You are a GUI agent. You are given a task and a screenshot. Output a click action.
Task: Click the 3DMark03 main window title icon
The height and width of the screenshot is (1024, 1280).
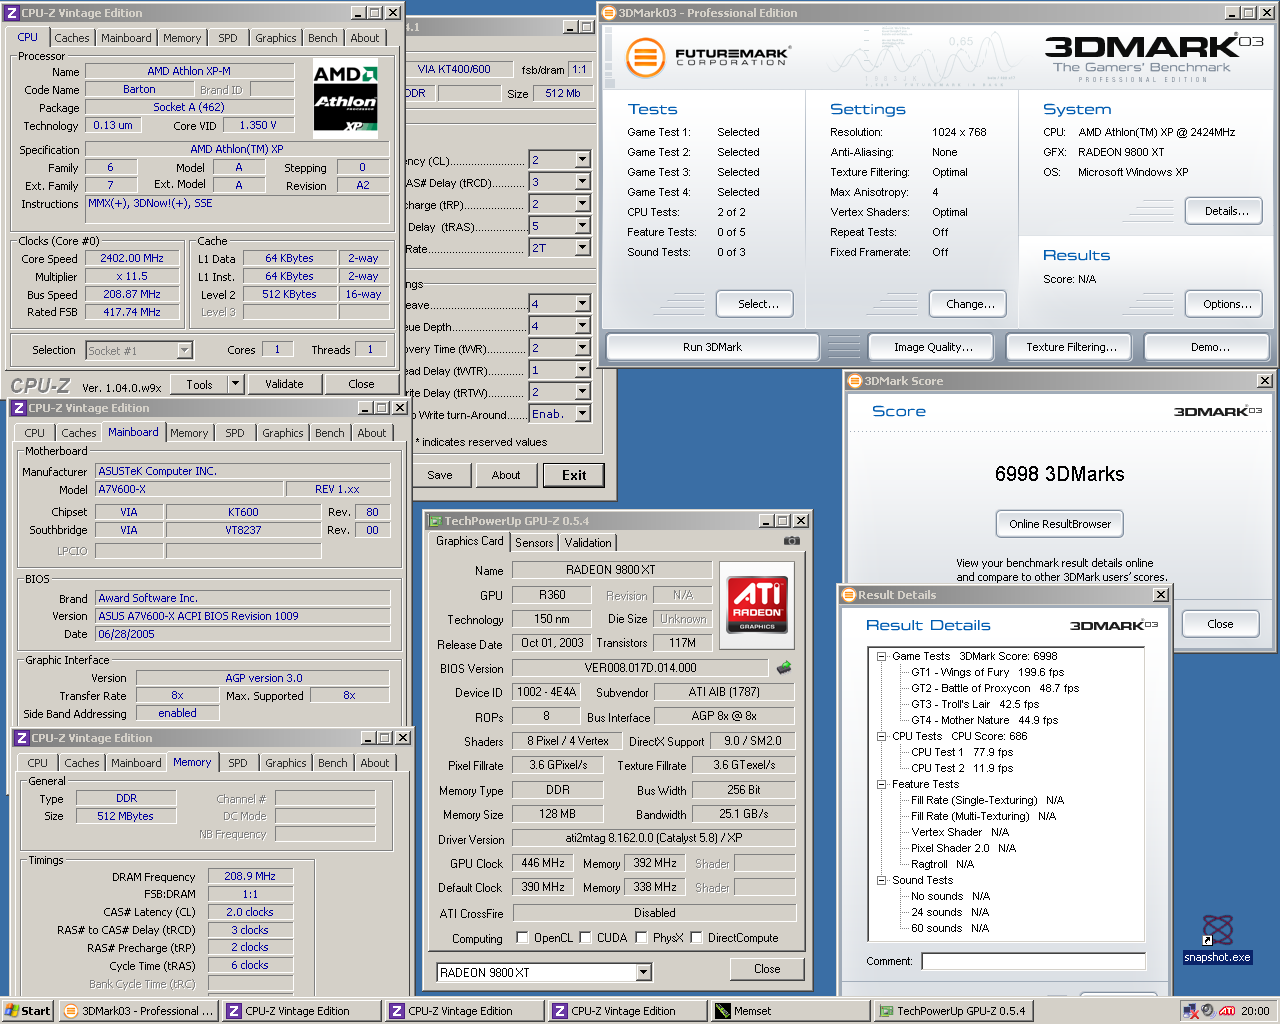608,12
